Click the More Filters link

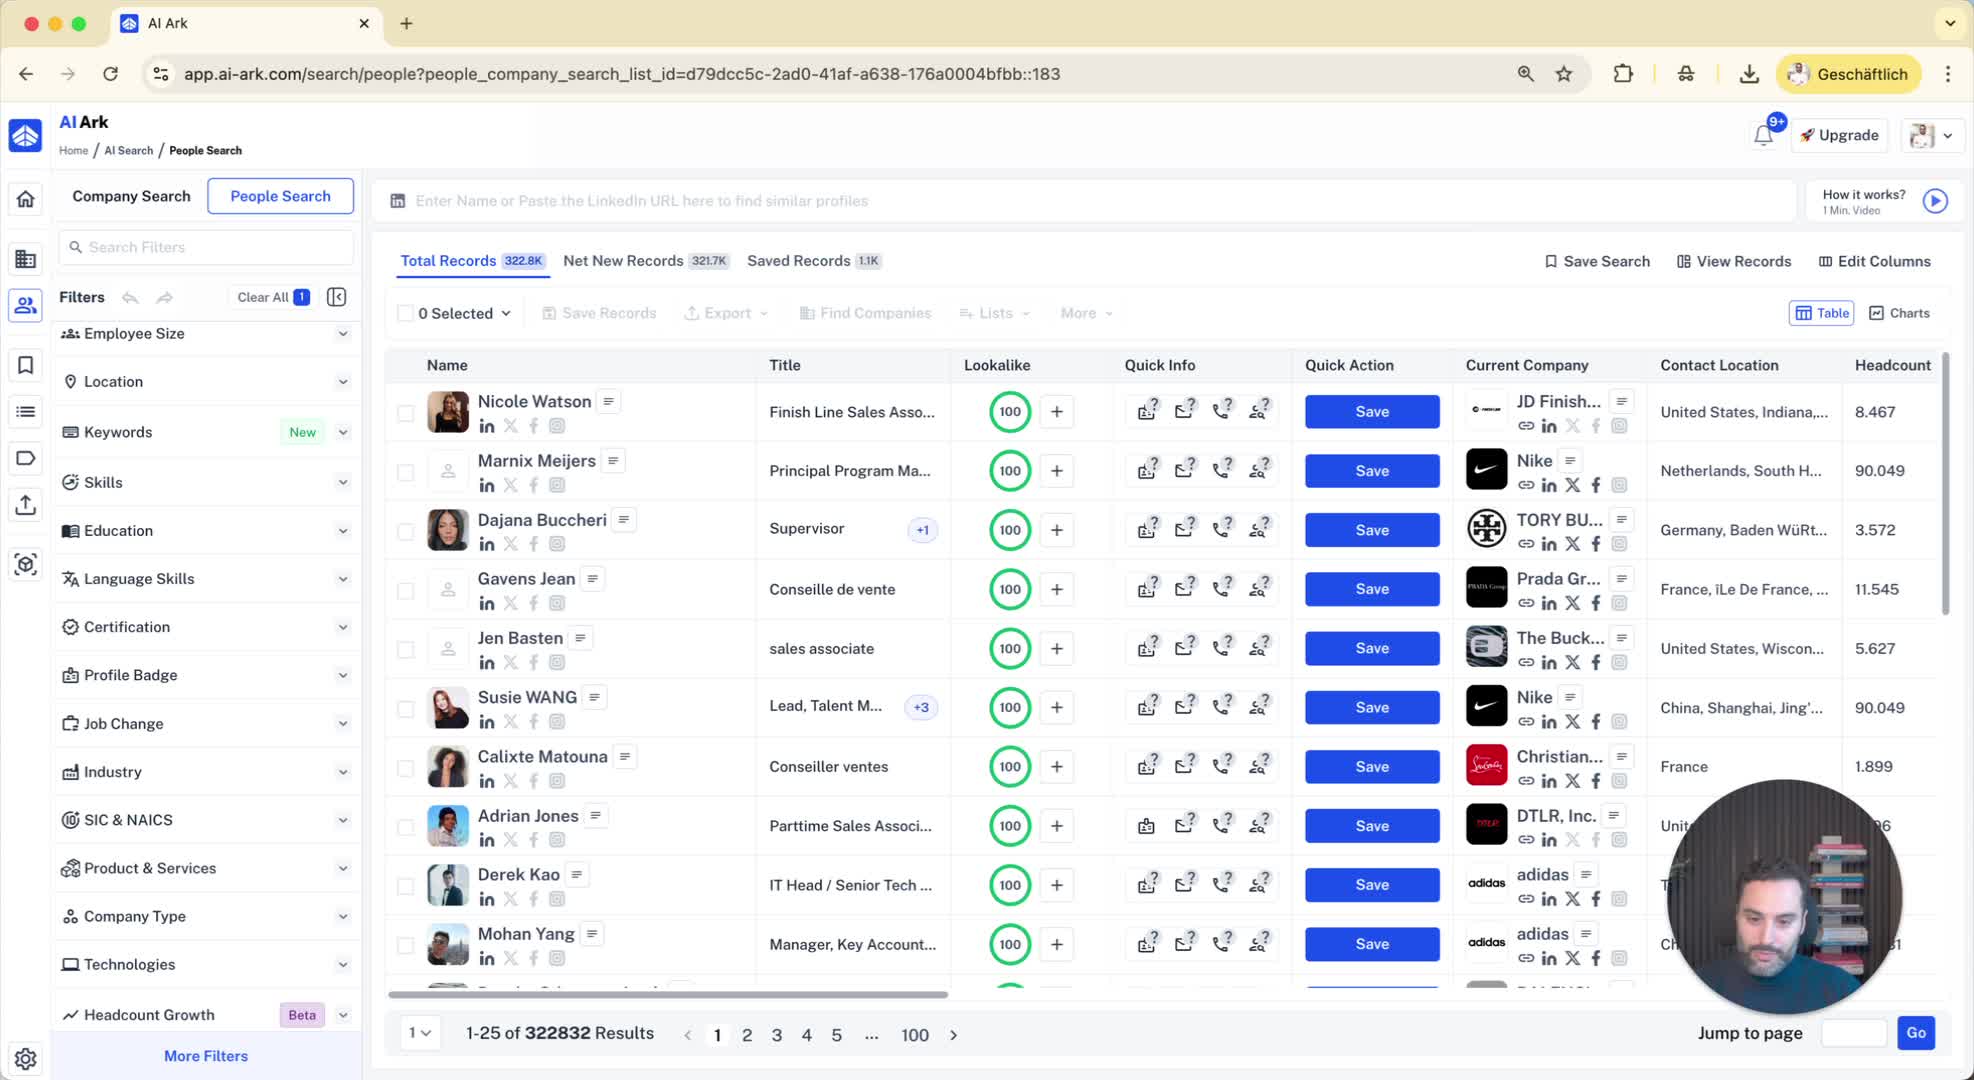[x=206, y=1056]
